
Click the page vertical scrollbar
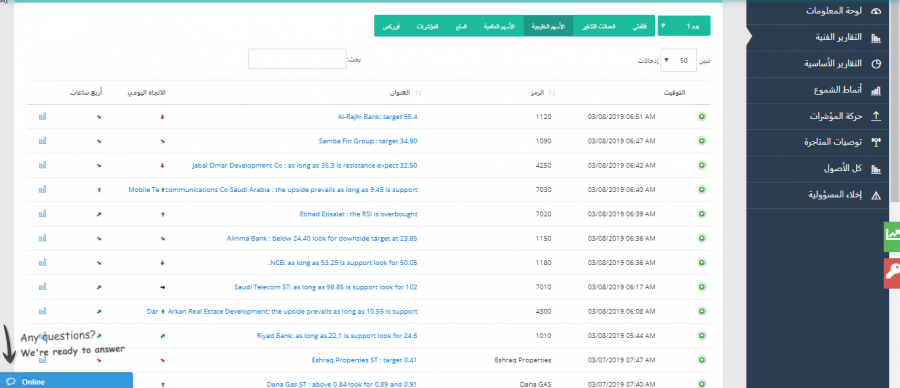tap(896, 100)
